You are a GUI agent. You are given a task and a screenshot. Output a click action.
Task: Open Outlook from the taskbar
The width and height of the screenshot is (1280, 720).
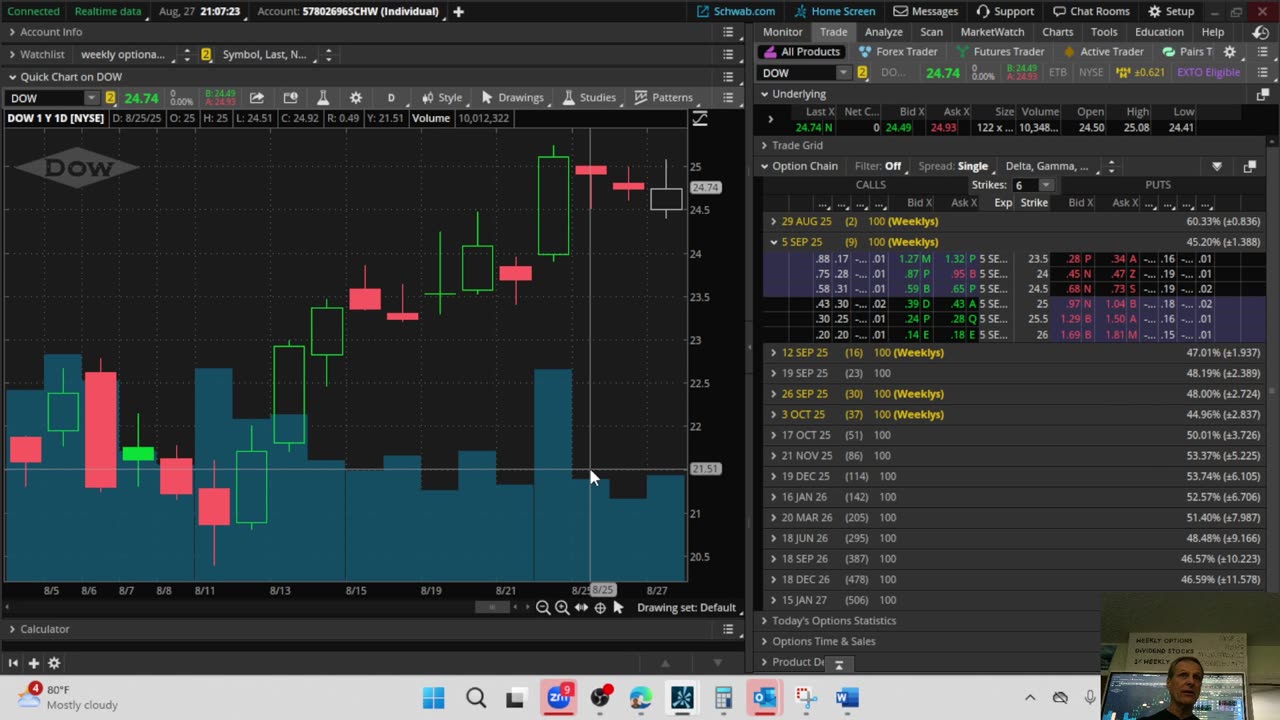[765, 697]
